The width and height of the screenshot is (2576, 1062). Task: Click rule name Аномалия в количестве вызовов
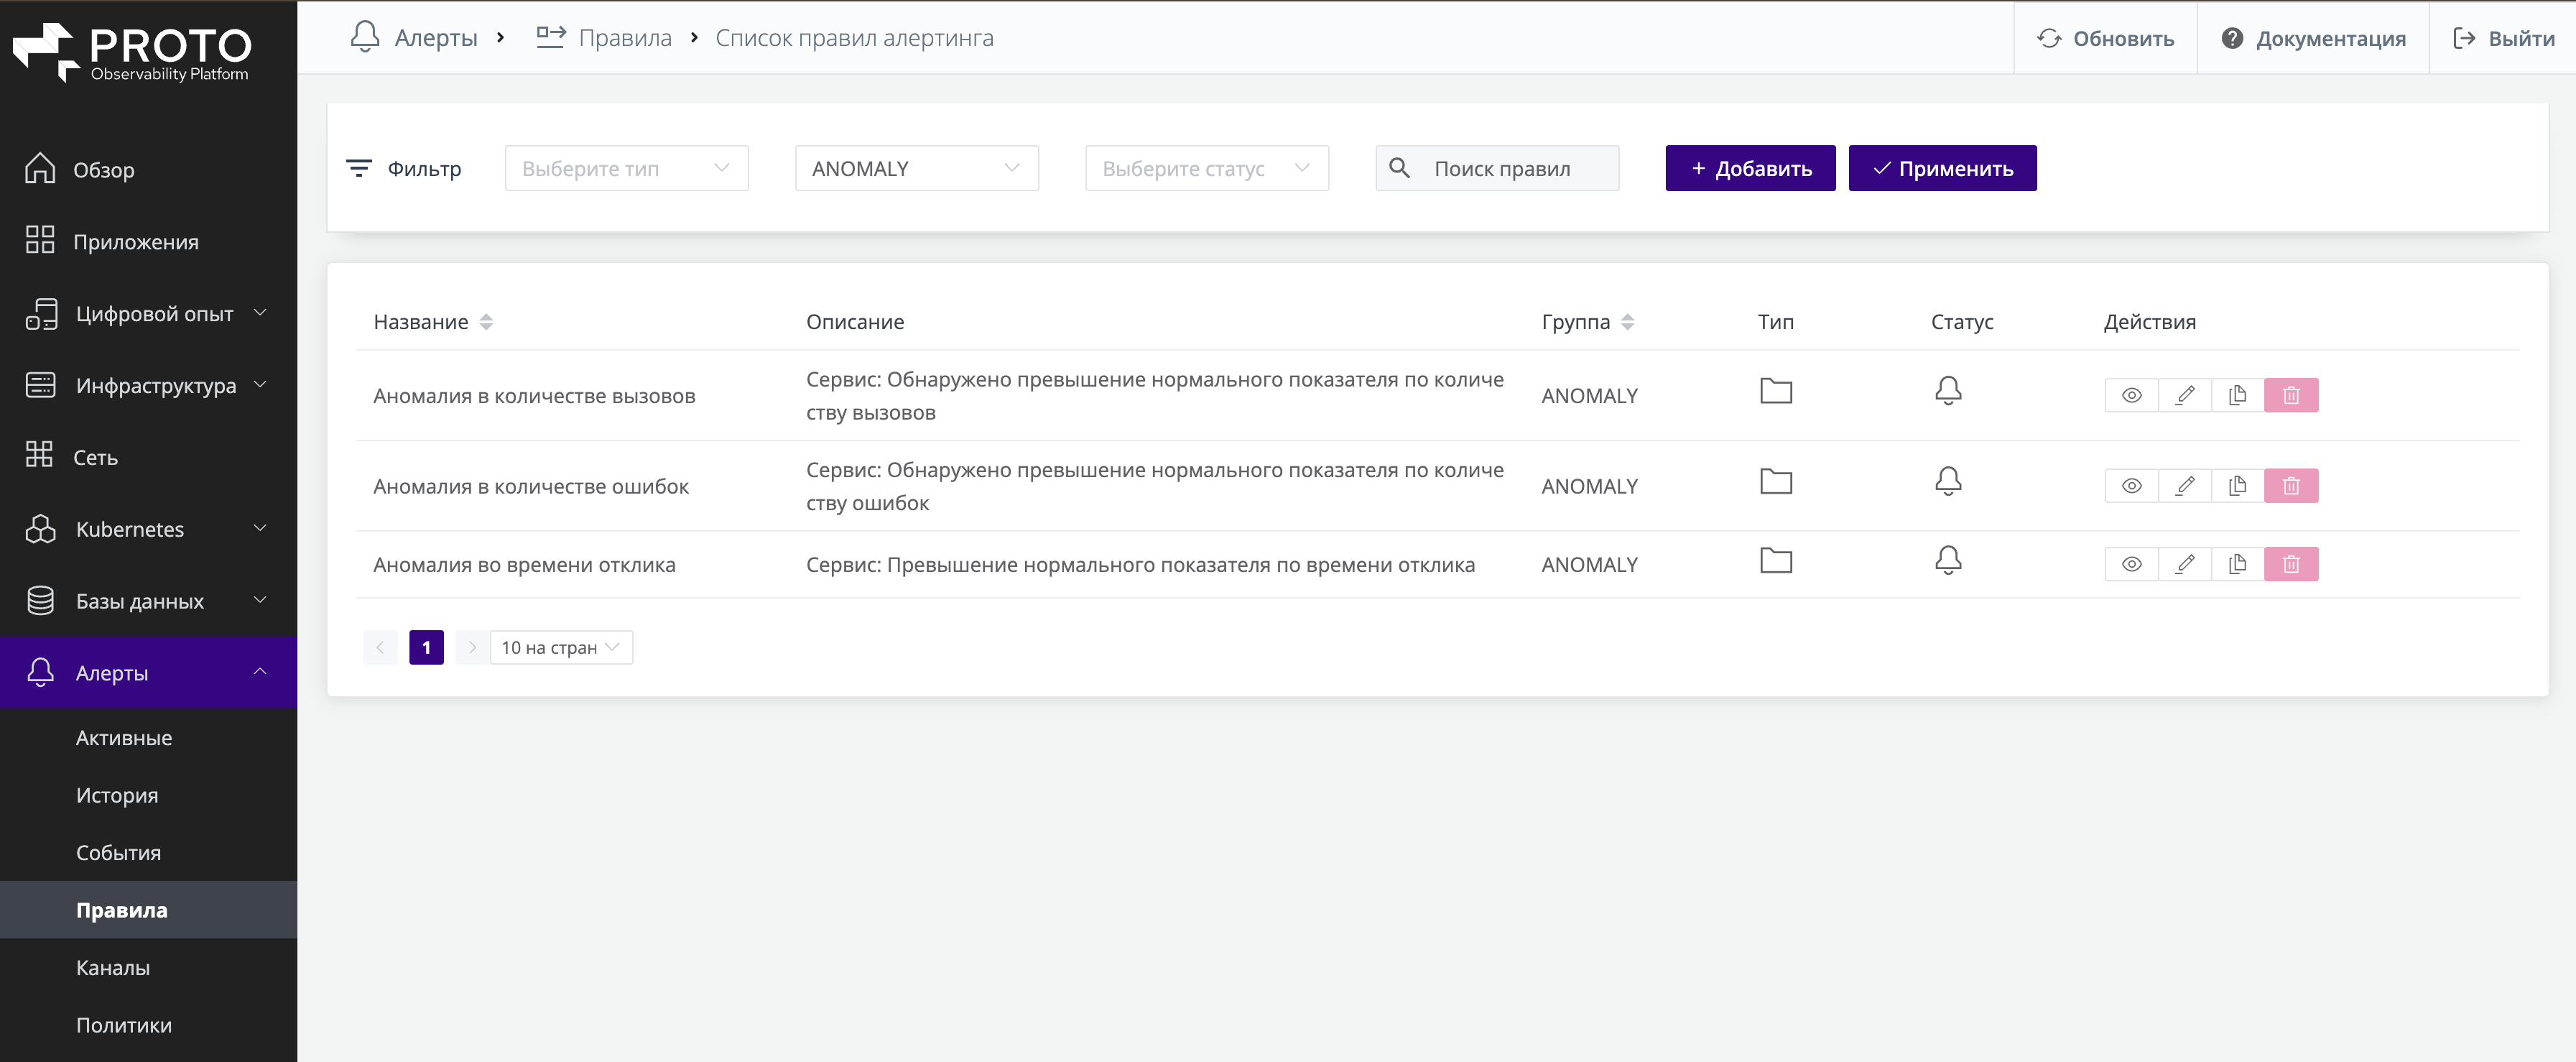534,396
